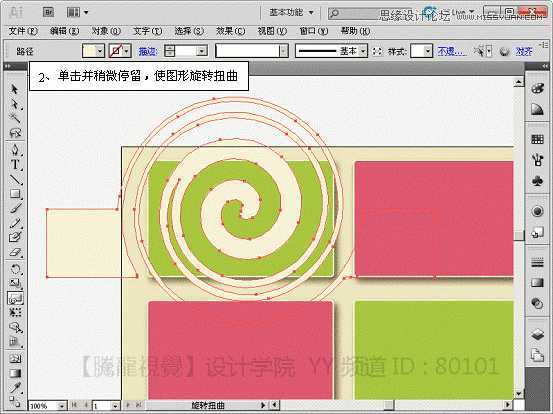Click the stroke none swatch
Viewport: 553px width, 414px height.
(x=116, y=51)
